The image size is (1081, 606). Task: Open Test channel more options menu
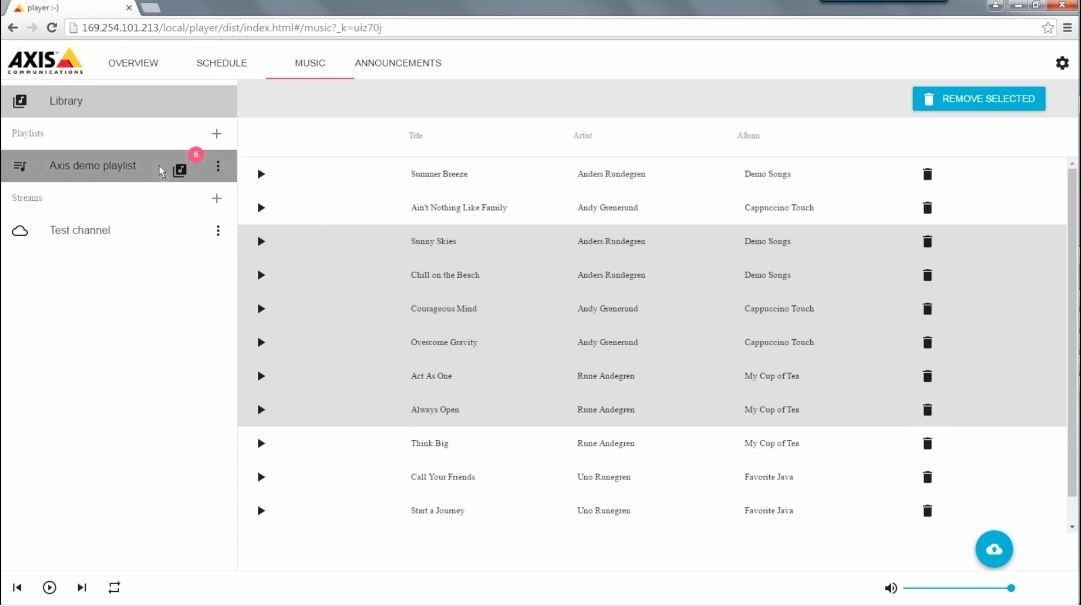pyautogui.click(x=218, y=231)
